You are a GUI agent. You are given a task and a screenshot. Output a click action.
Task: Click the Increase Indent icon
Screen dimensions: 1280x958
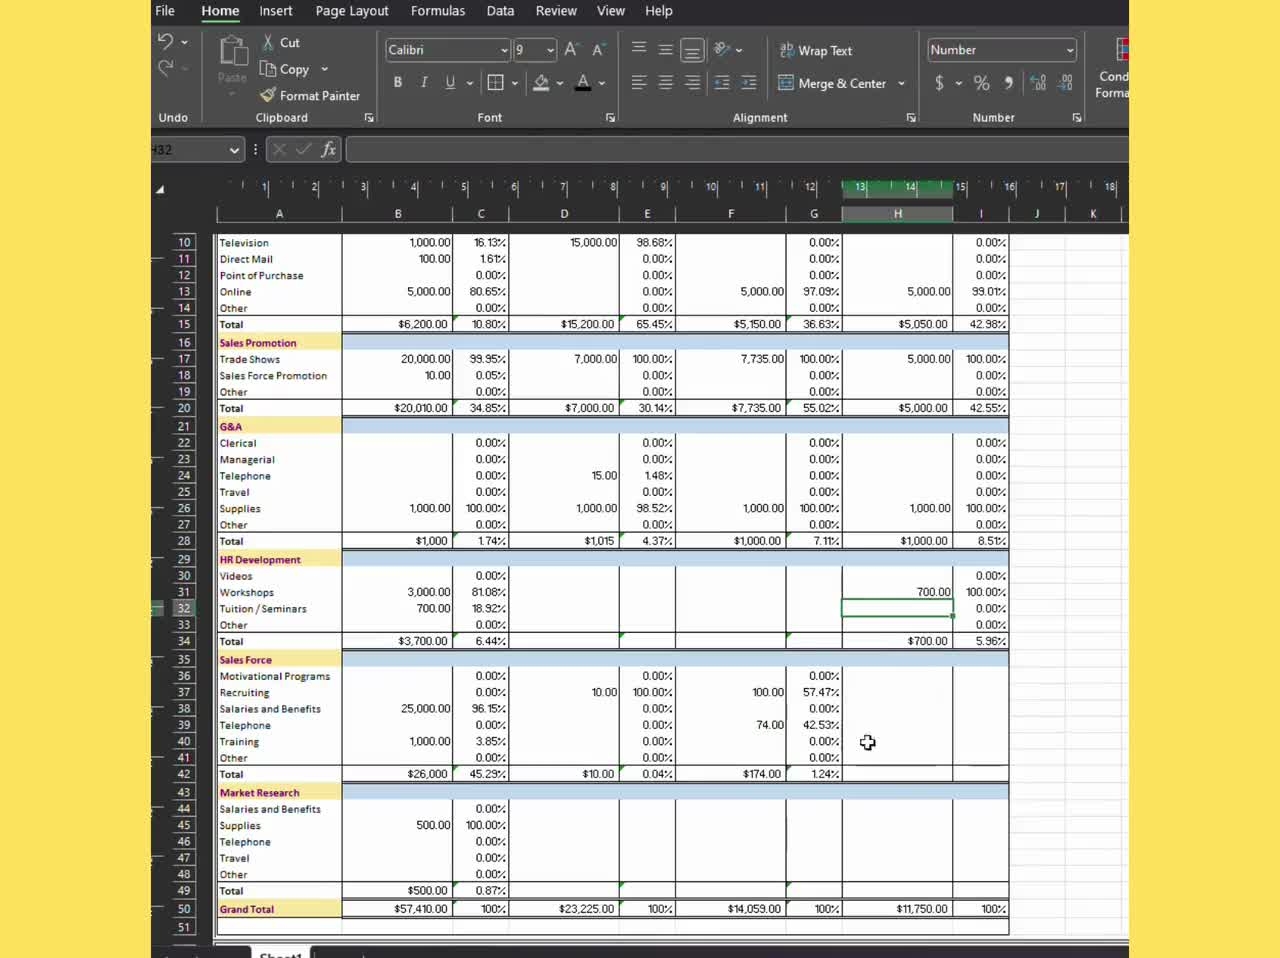(748, 83)
